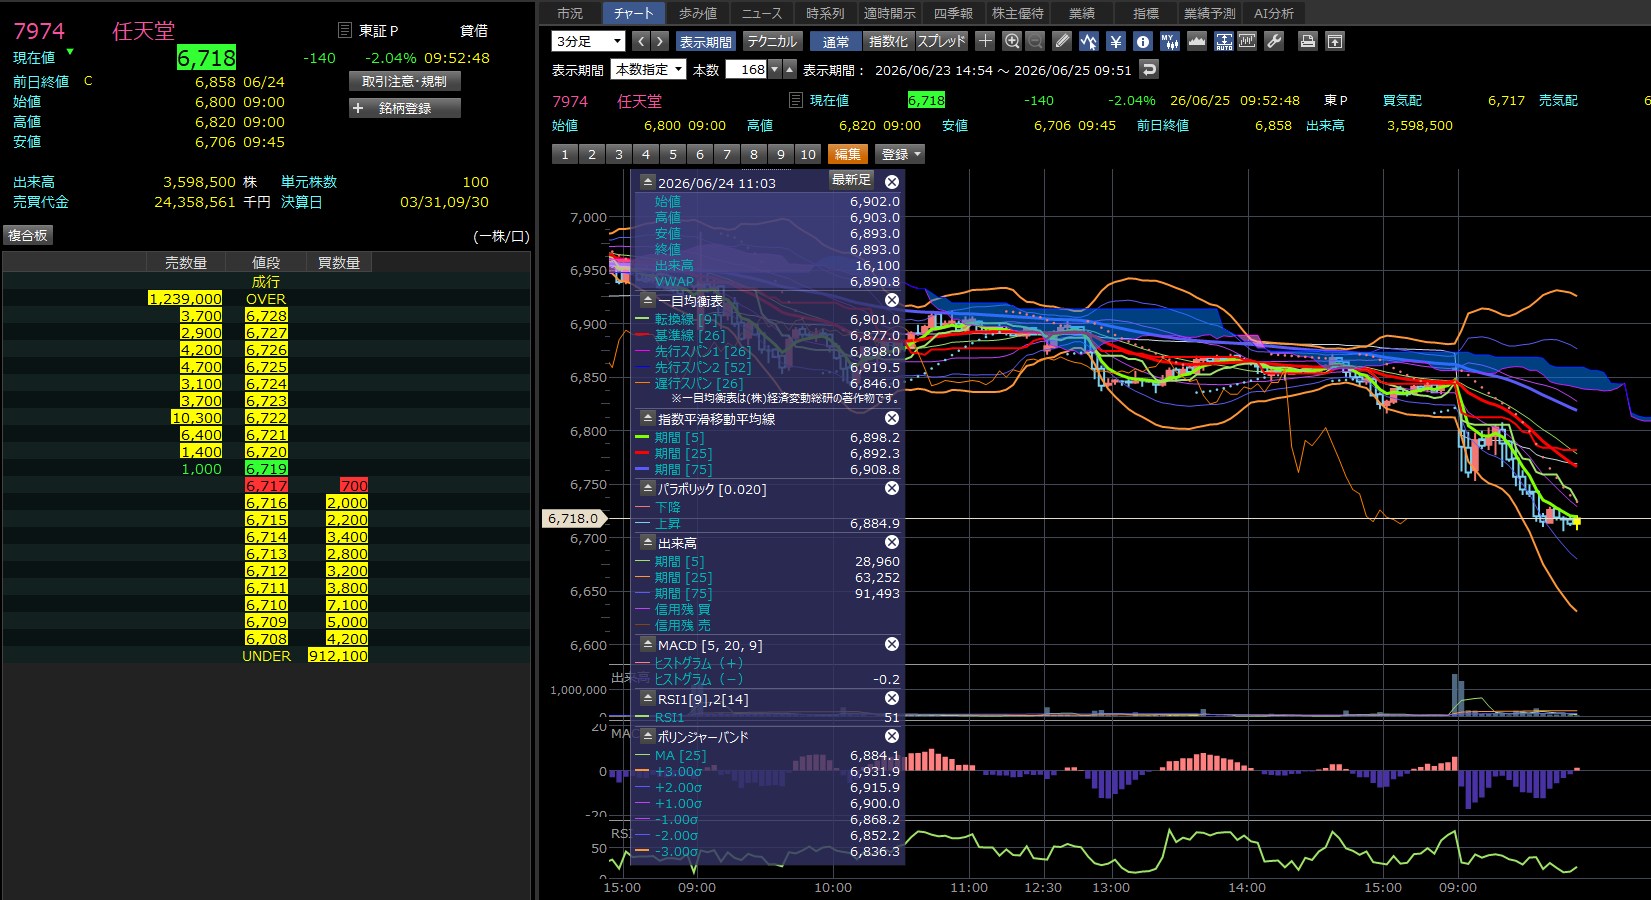This screenshot has width=1651, height=900.
Task: Switch chart mode to スプレッド
Action: coord(942,41)
